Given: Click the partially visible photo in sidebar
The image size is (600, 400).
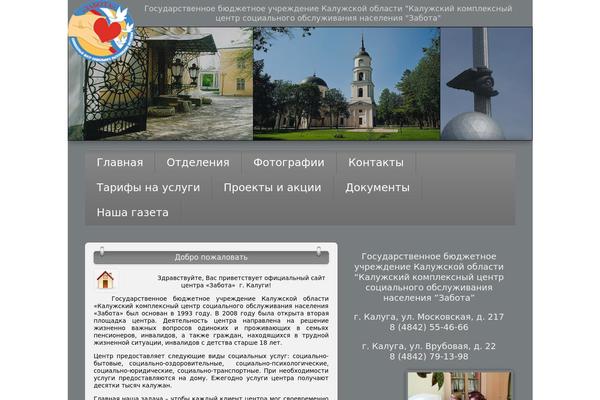Looking at the screenshot, I should (459, 385).
